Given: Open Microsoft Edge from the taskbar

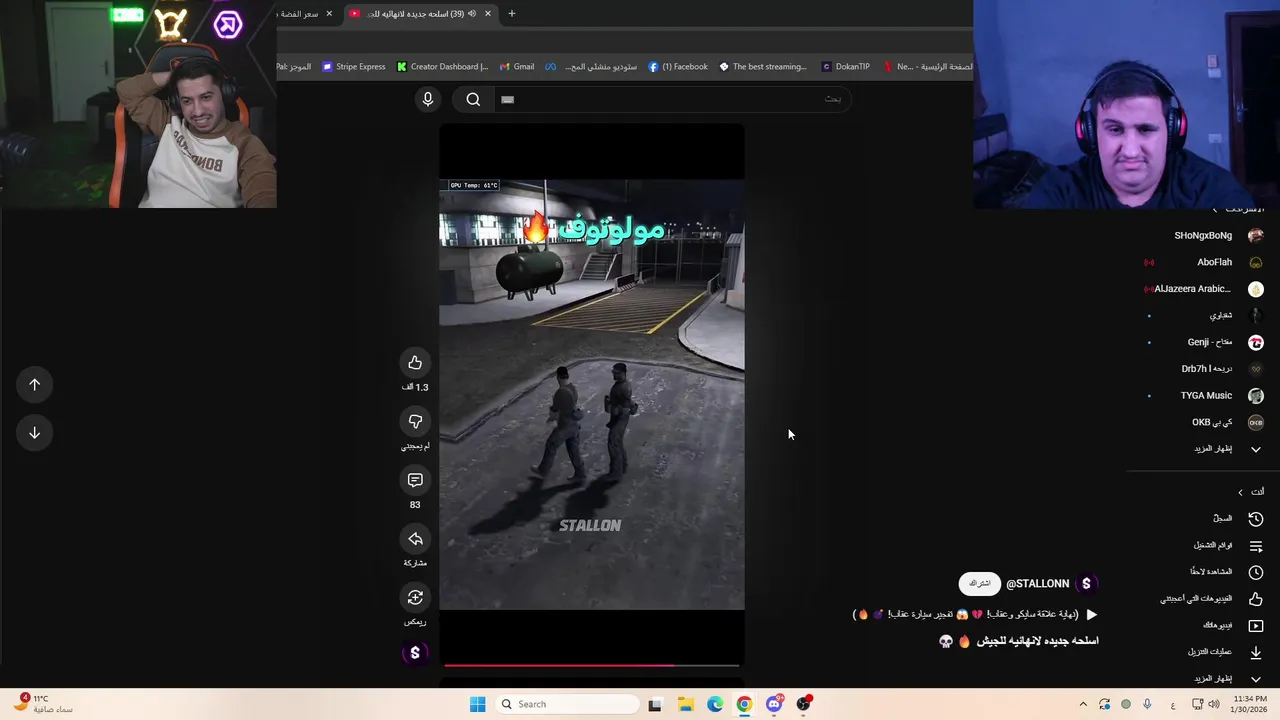Looking at the screenshot, I should click(x=715, y=704).
